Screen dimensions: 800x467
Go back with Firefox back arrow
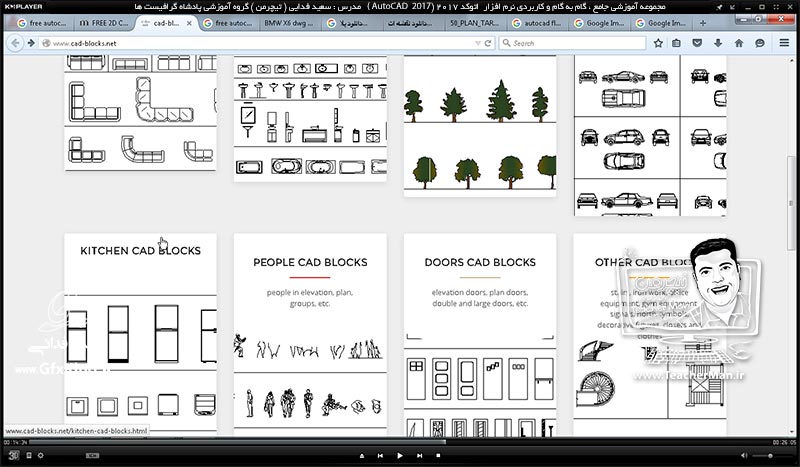click(x=15, y=43)
